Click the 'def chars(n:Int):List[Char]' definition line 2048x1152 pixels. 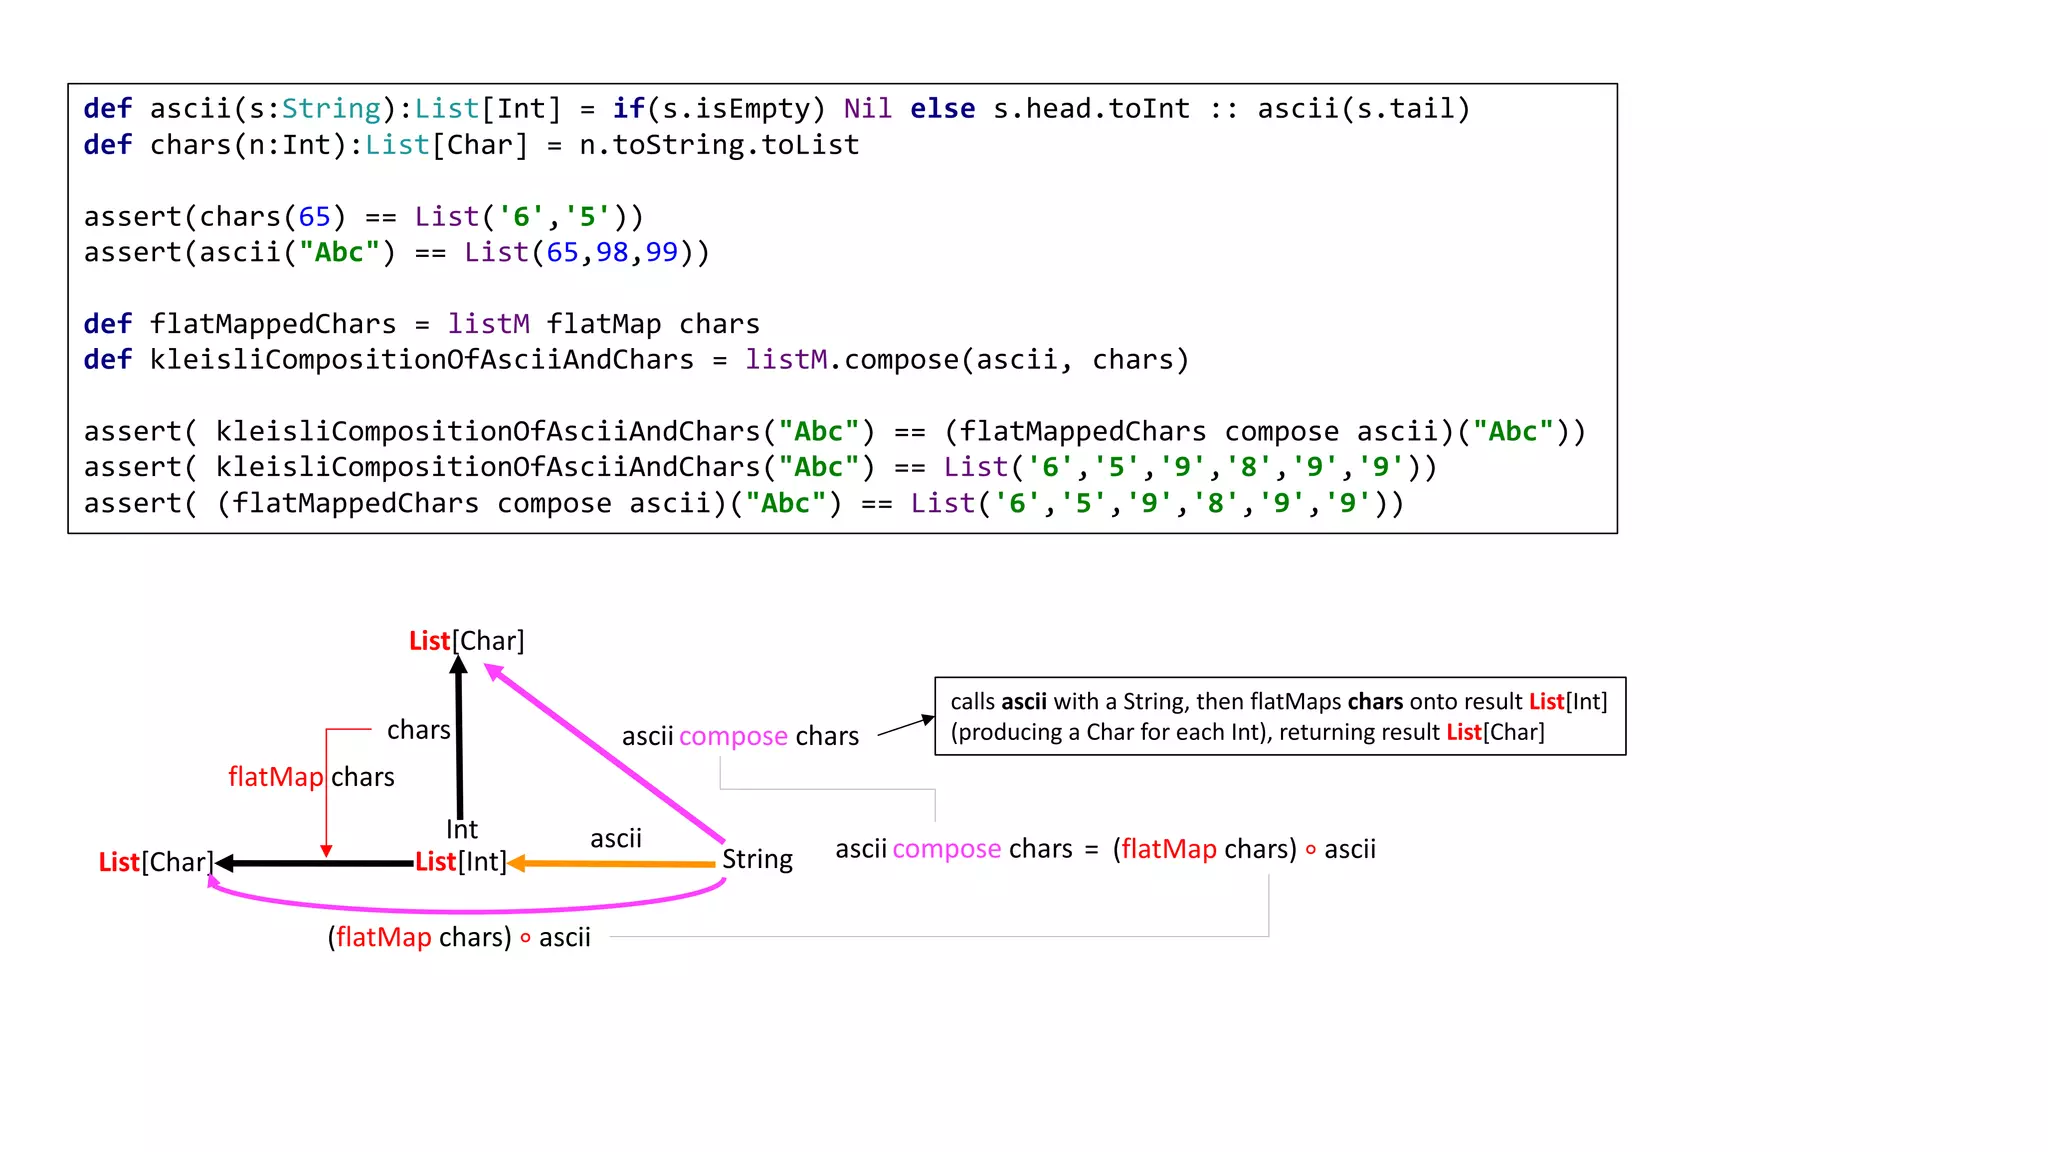(471, 145)
